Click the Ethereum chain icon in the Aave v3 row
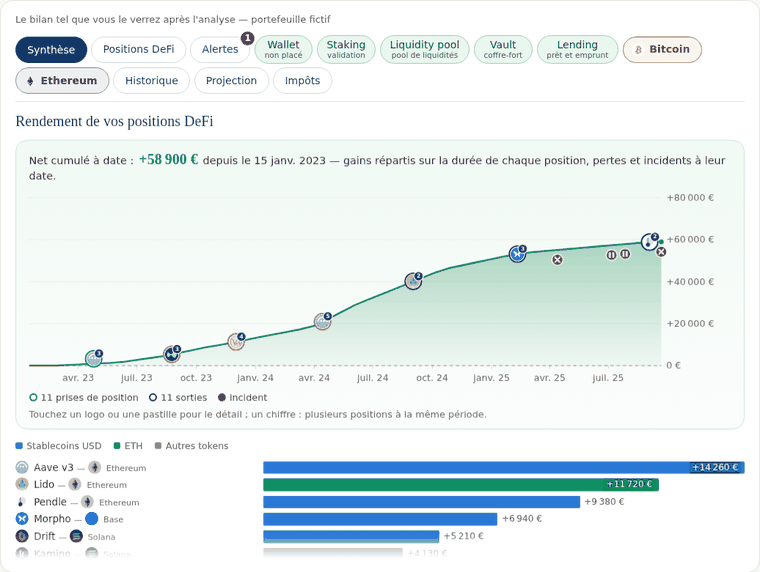760x572 pixels. tap(95, 467)
